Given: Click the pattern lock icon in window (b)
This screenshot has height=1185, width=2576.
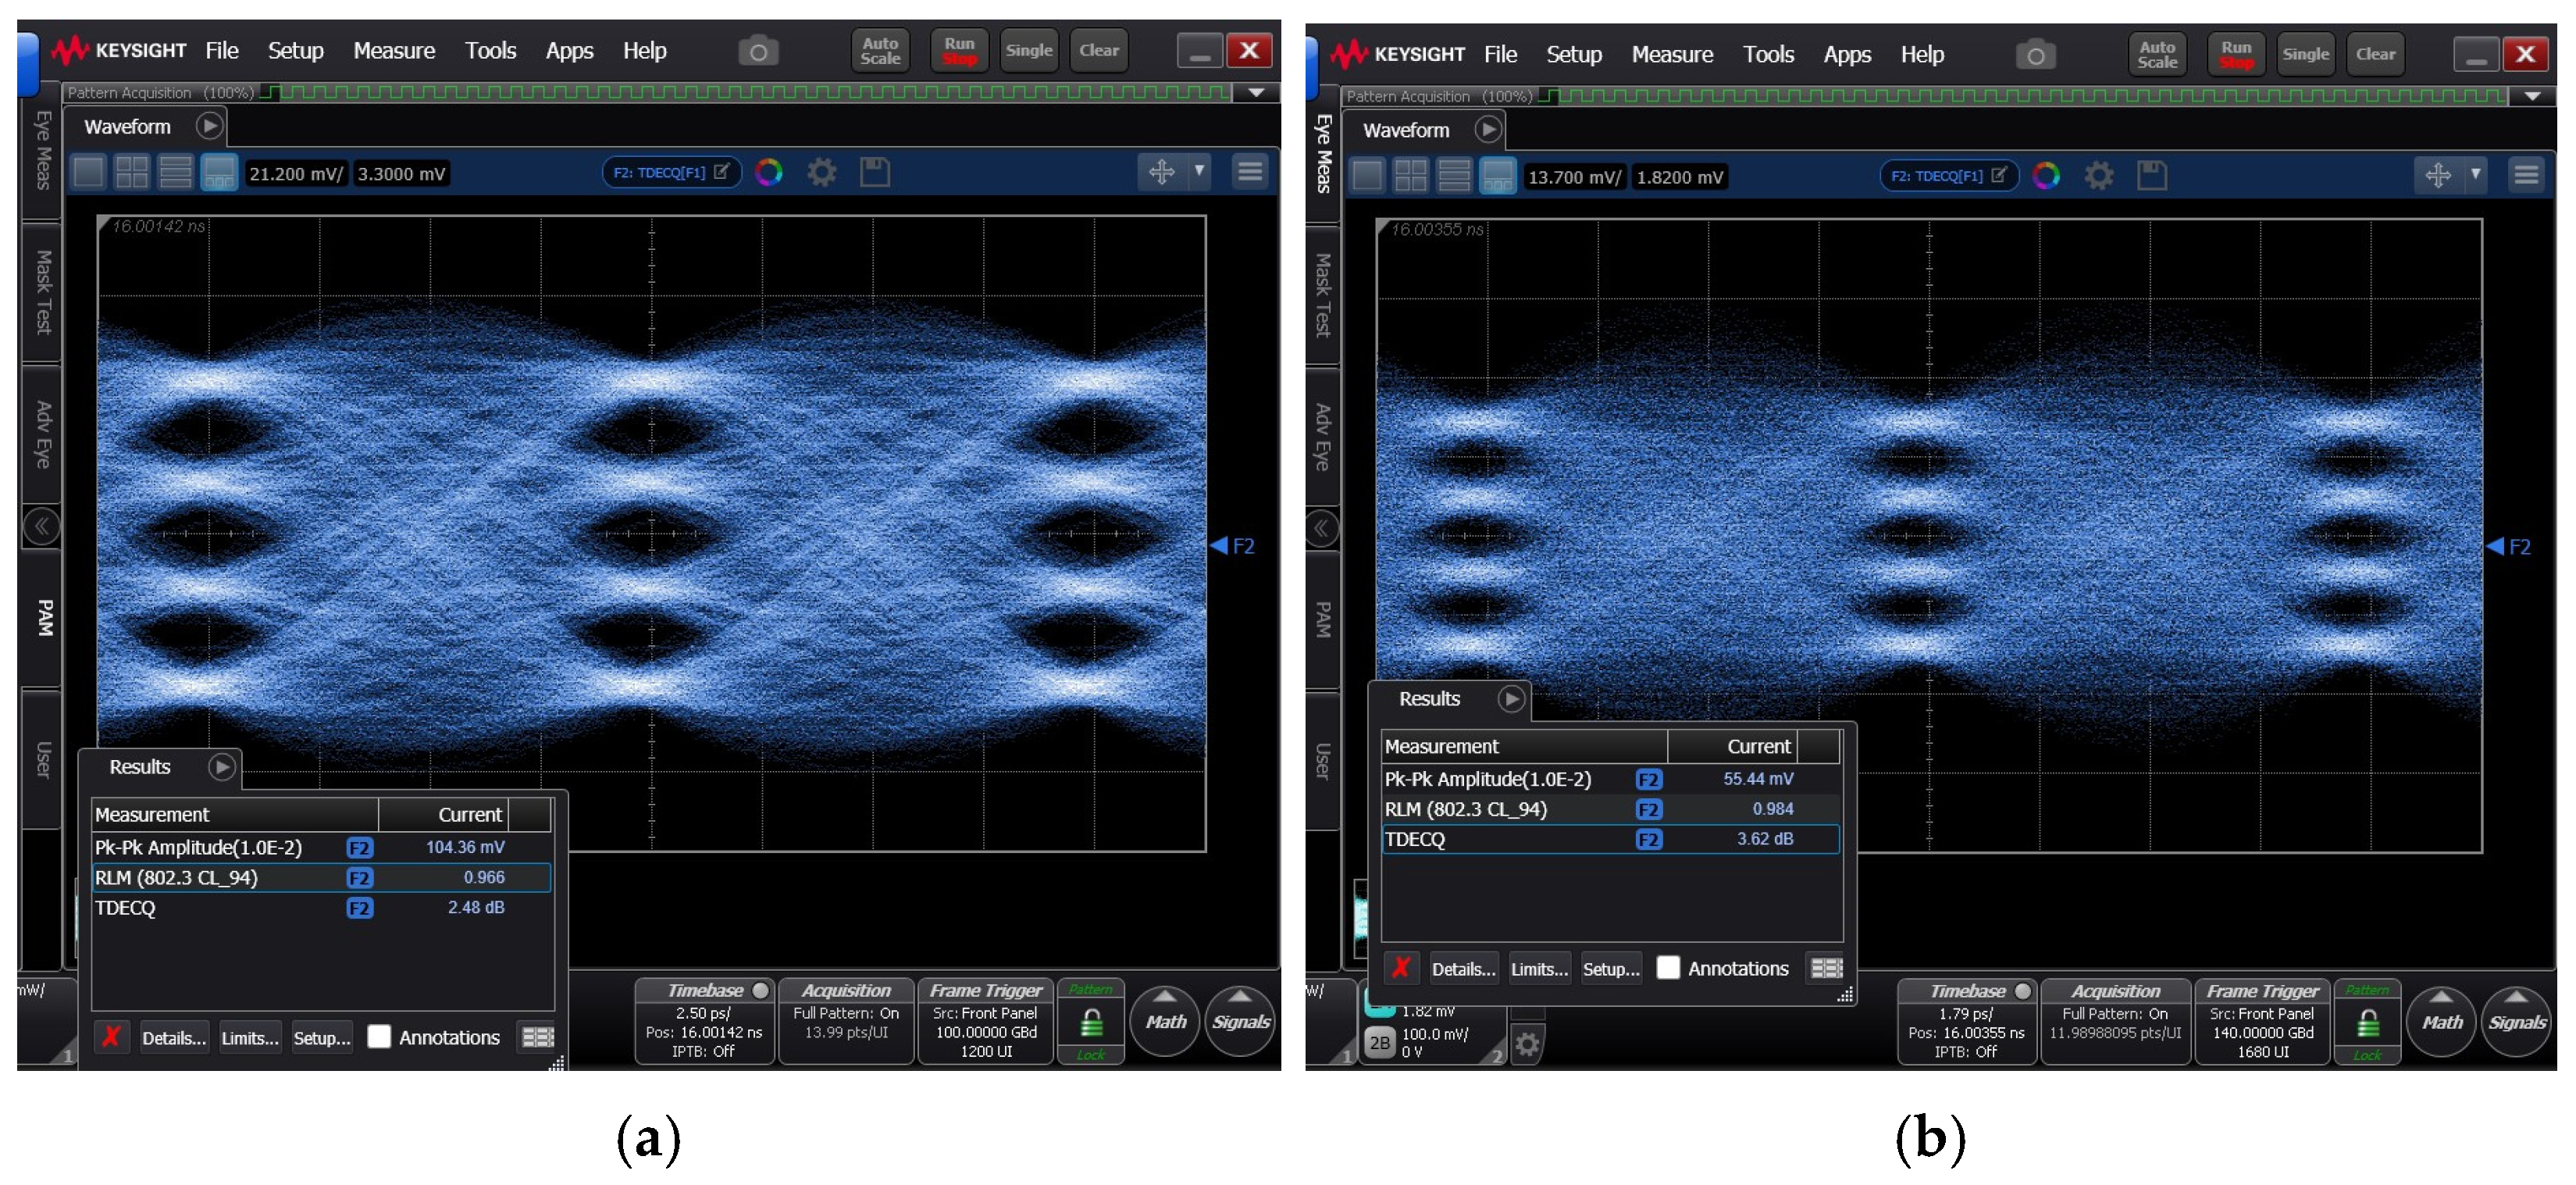Looking at the screenshot, I should point(2367,1023).
